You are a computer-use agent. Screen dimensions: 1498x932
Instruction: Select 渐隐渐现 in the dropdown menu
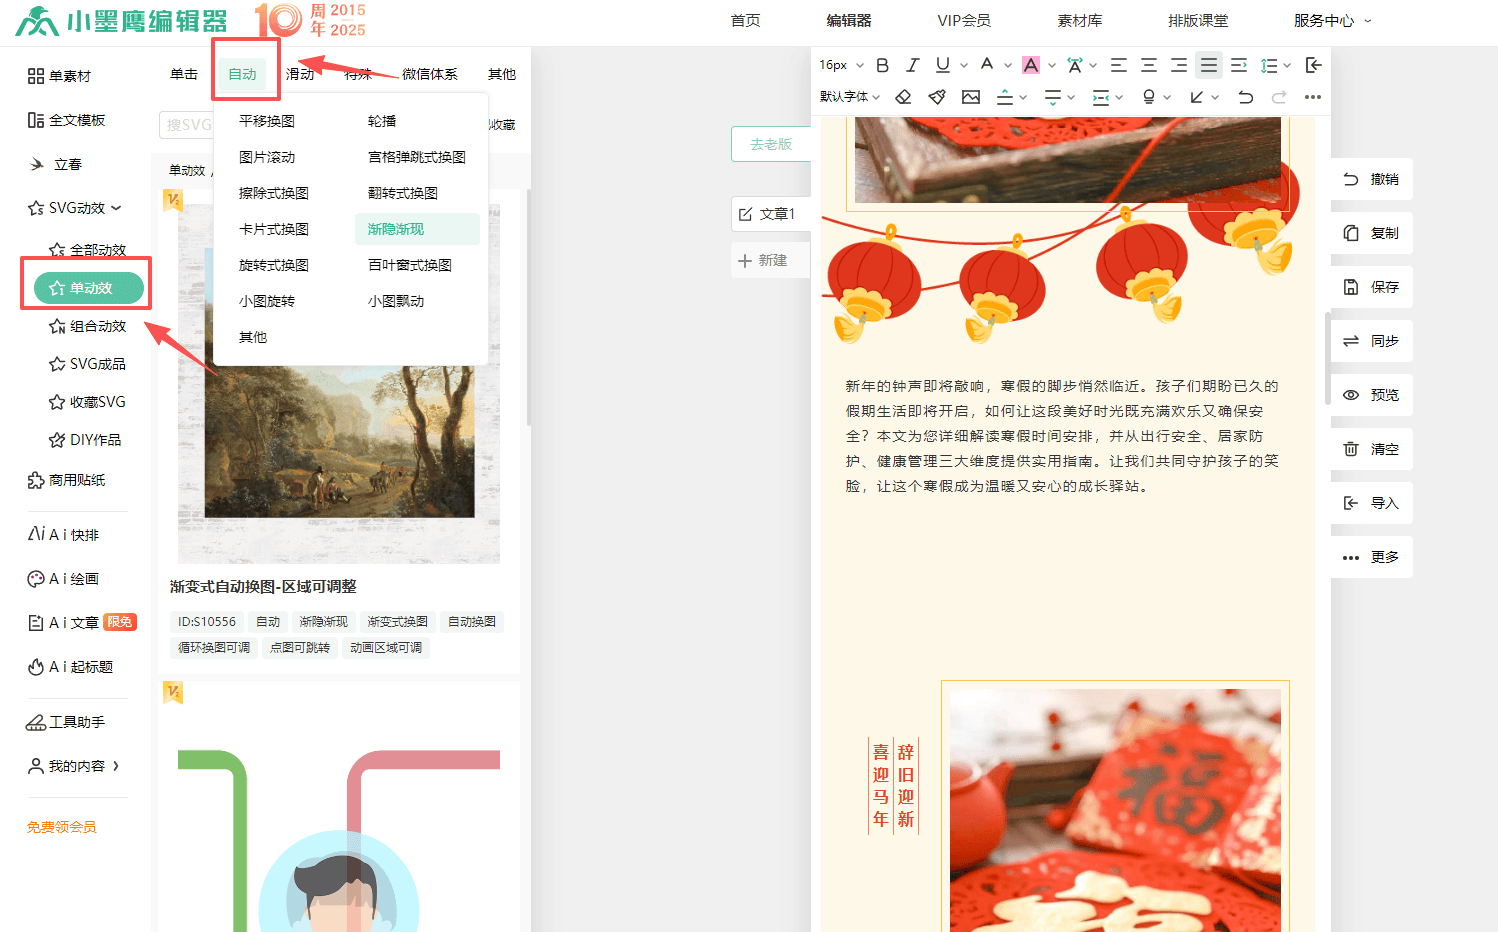[396, 229]
